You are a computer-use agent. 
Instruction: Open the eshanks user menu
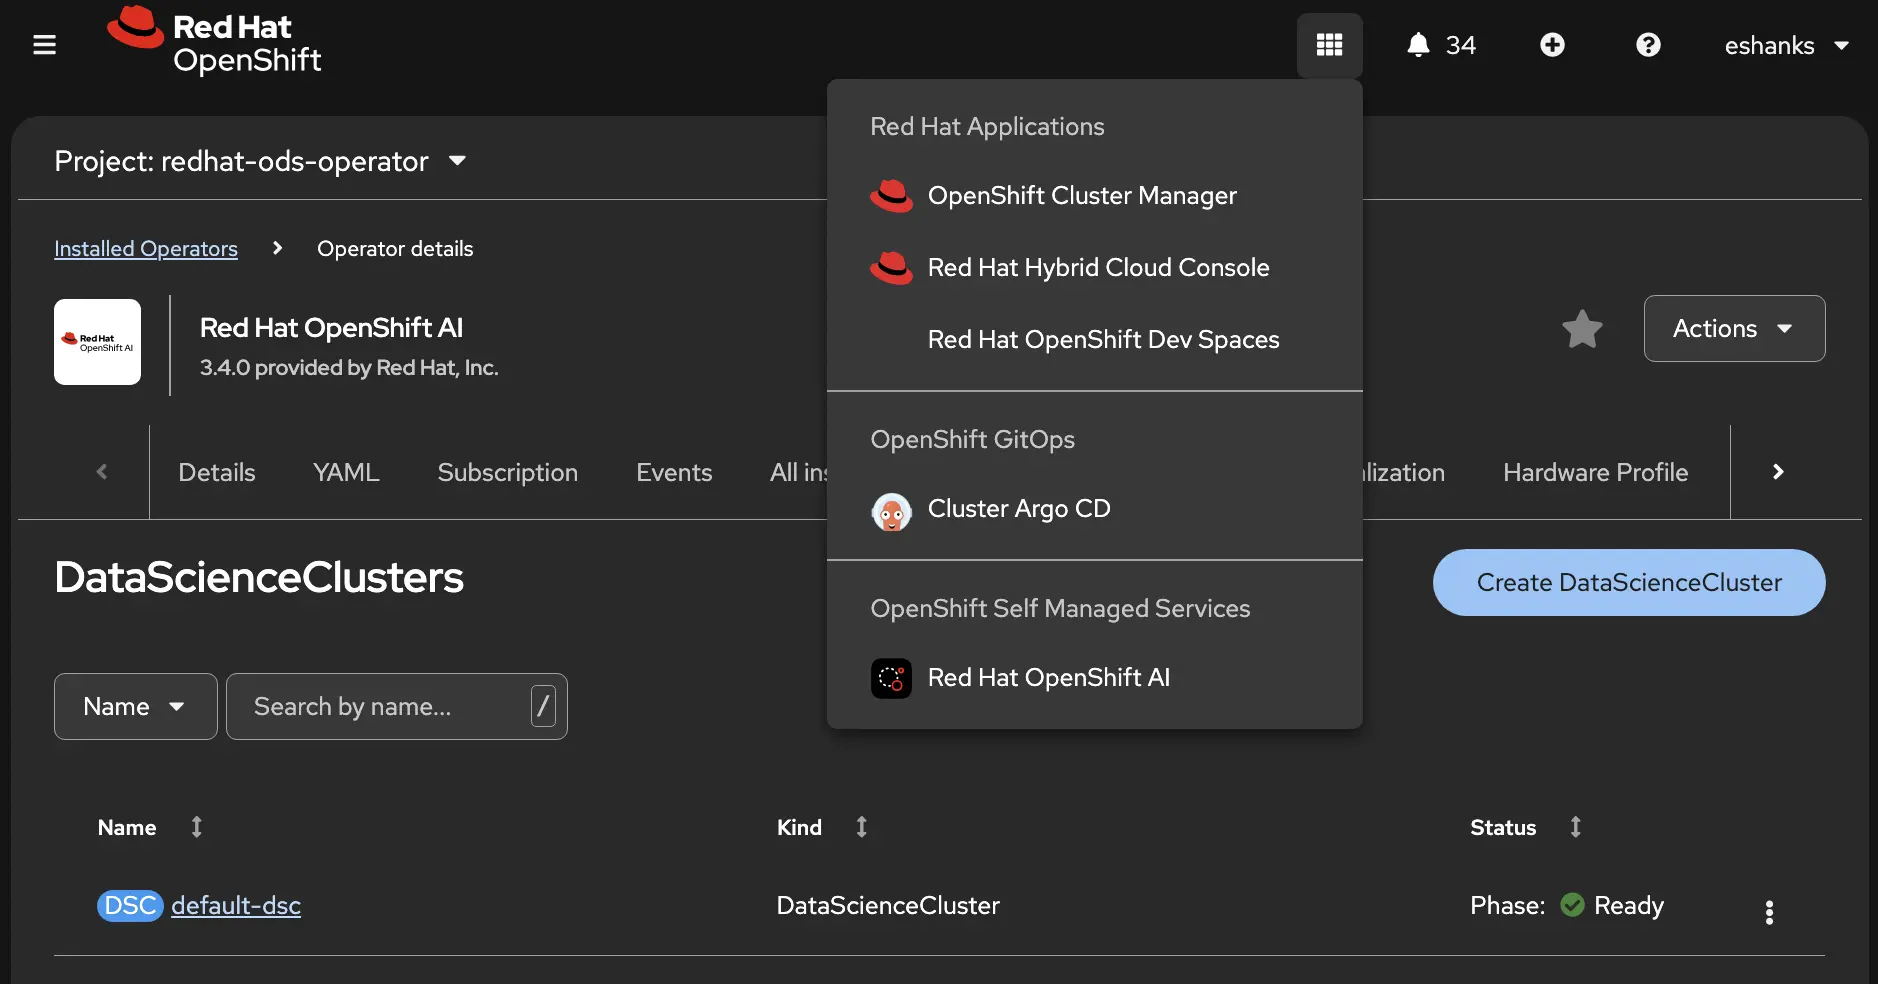pyautogui.click(x=1786, y=45)
